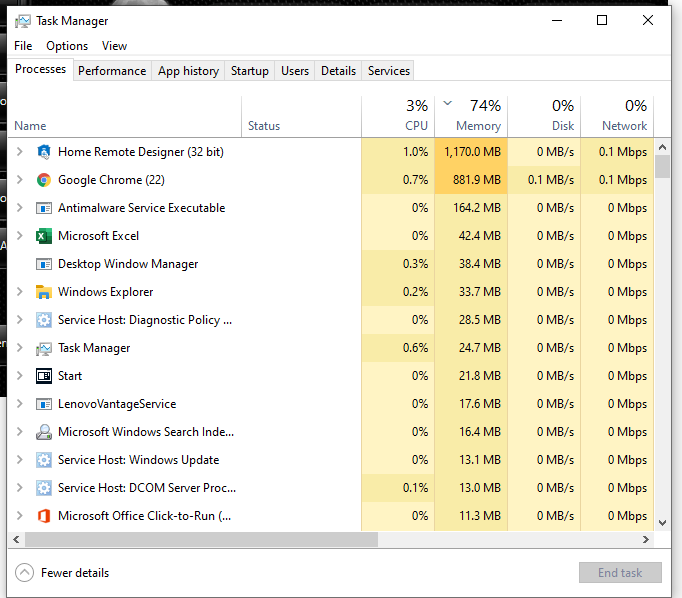Click the Task Manager title bar icon
682x598 pixels.
22,21
